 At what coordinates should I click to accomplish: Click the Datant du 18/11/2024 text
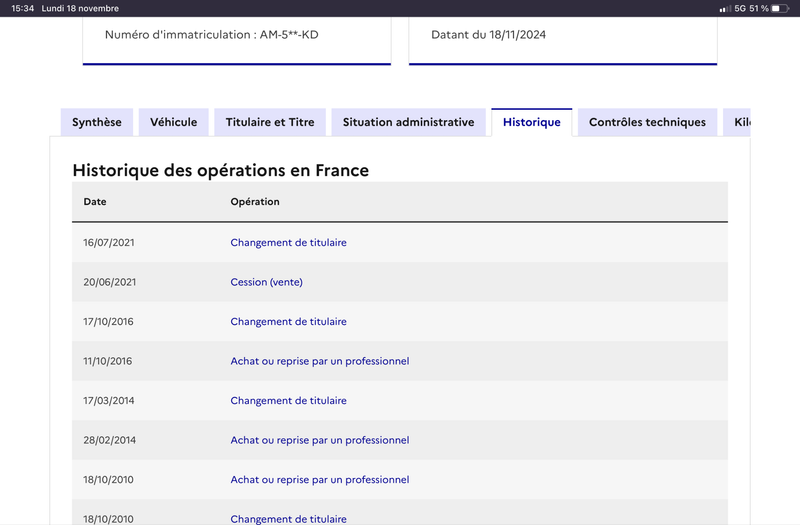pos(488,35)
